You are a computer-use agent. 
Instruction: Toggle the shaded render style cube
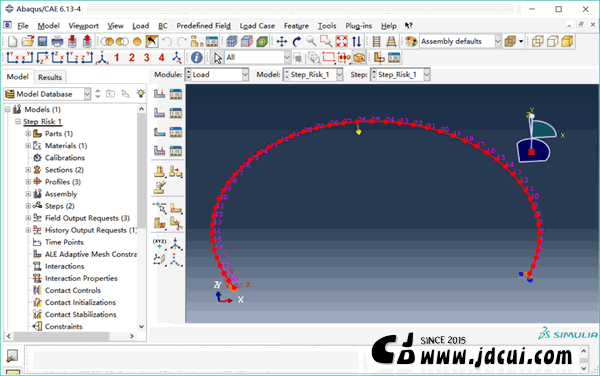[x=567, y=41]
